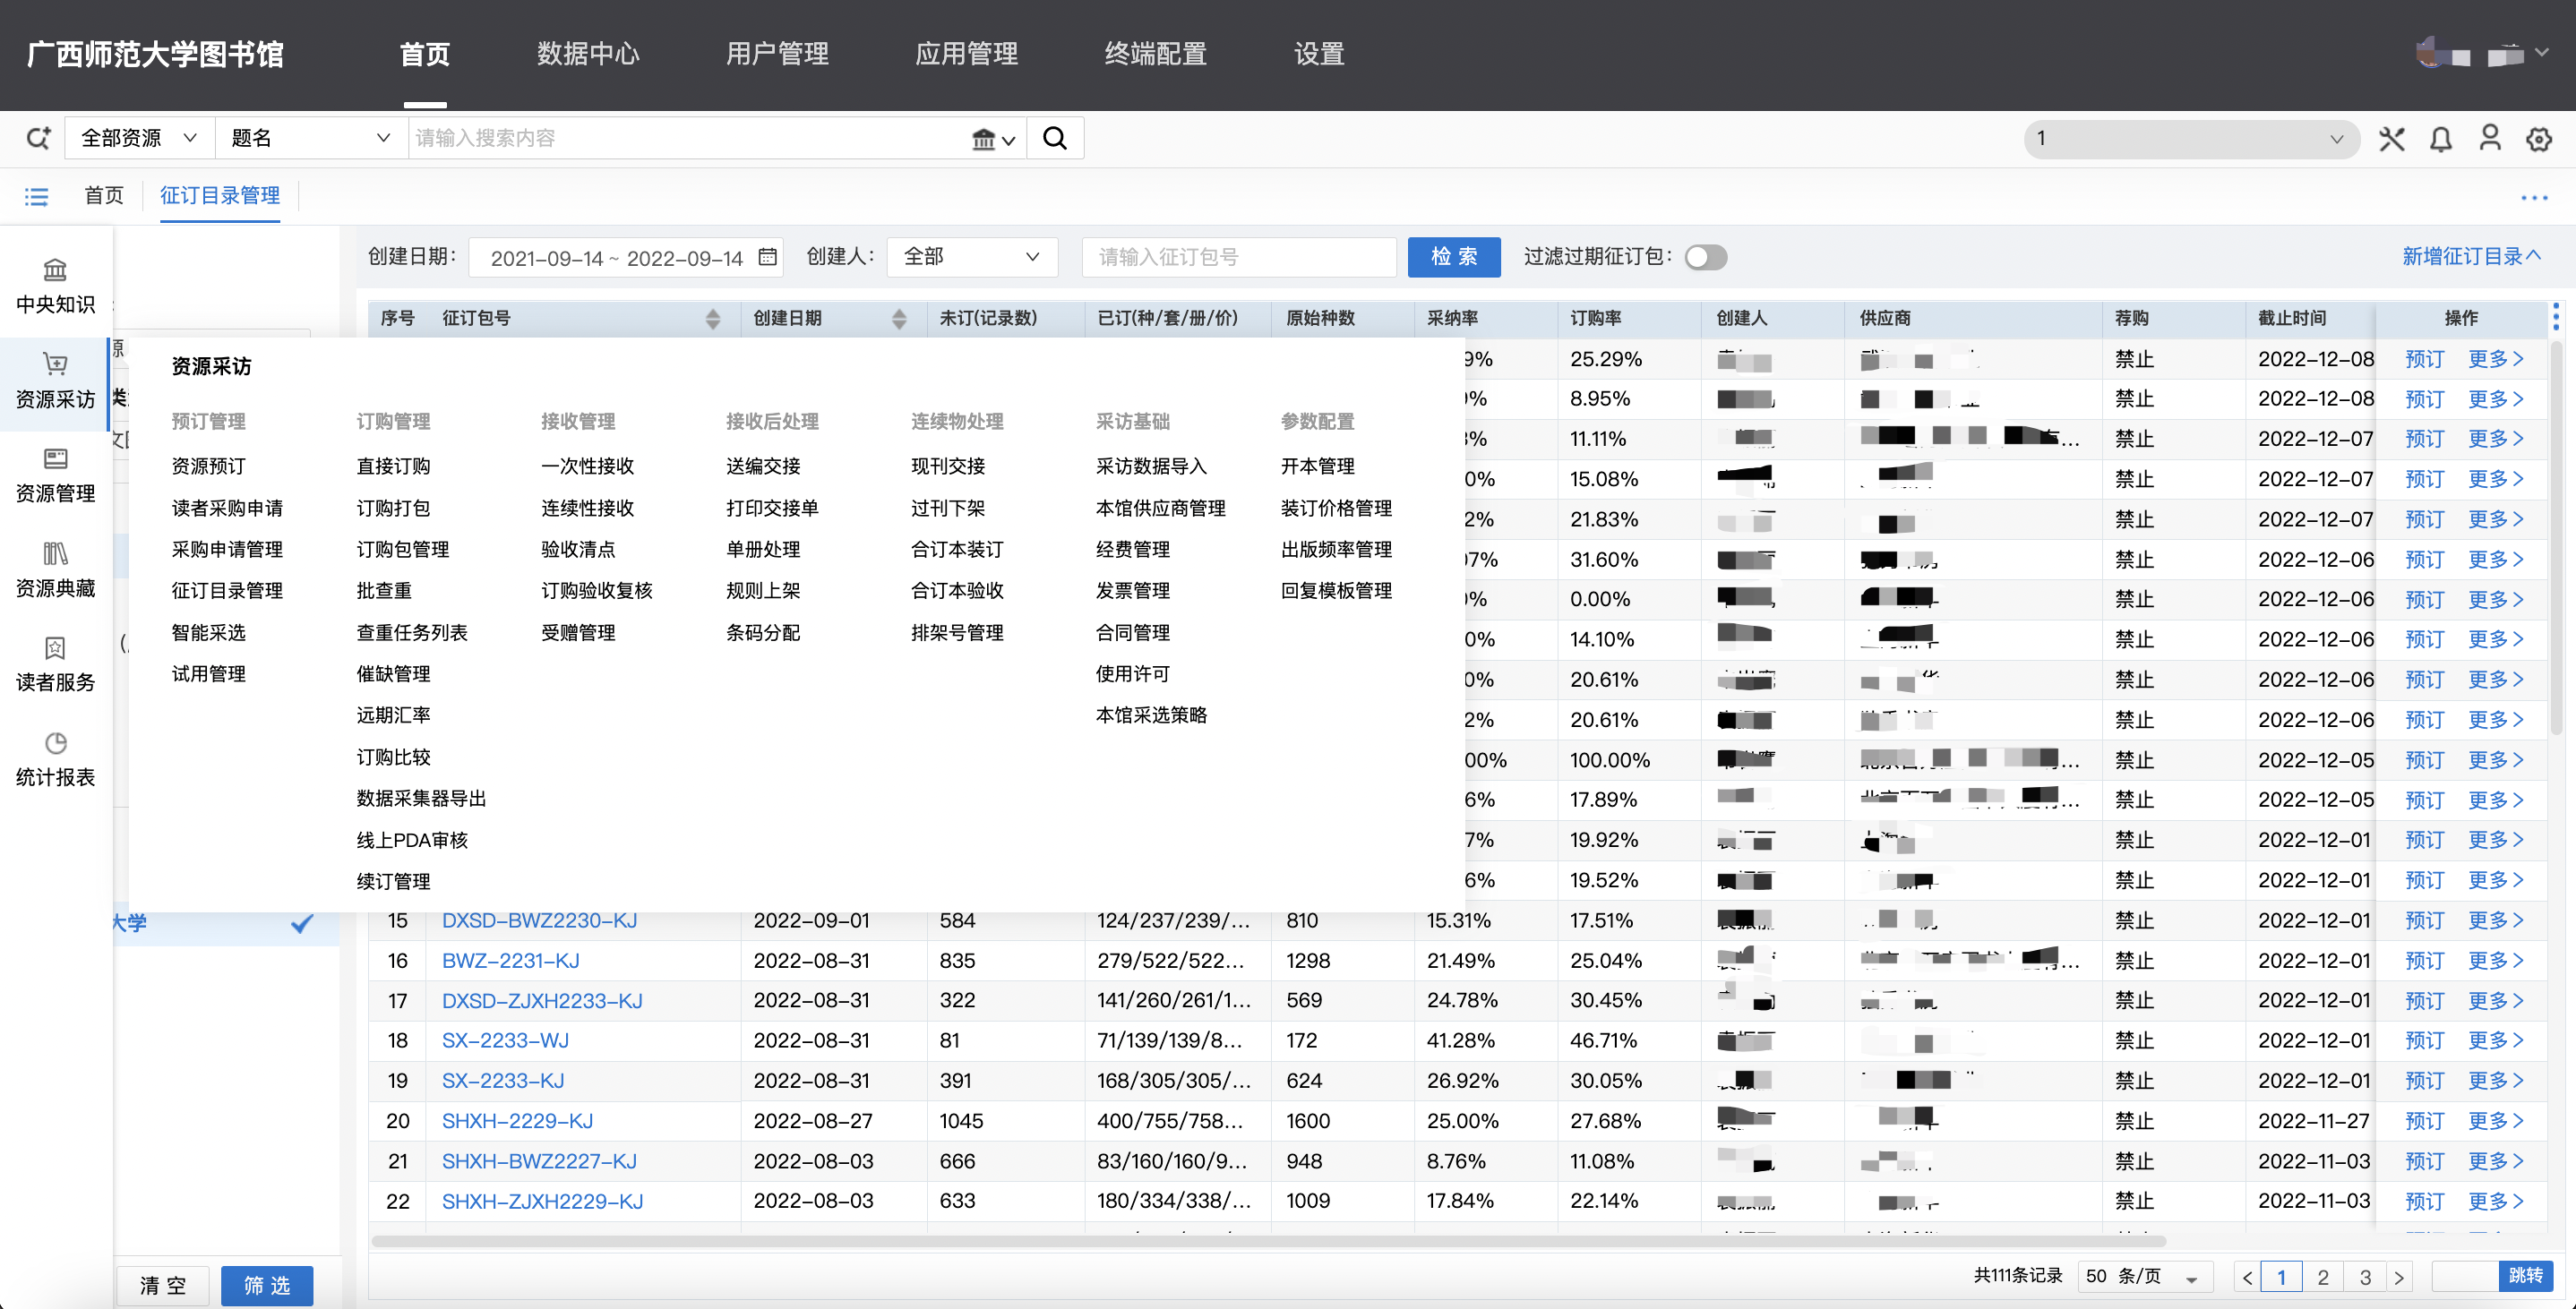Click the notification bell icon
2576x1309 pixels.
tap(2441, 139)
